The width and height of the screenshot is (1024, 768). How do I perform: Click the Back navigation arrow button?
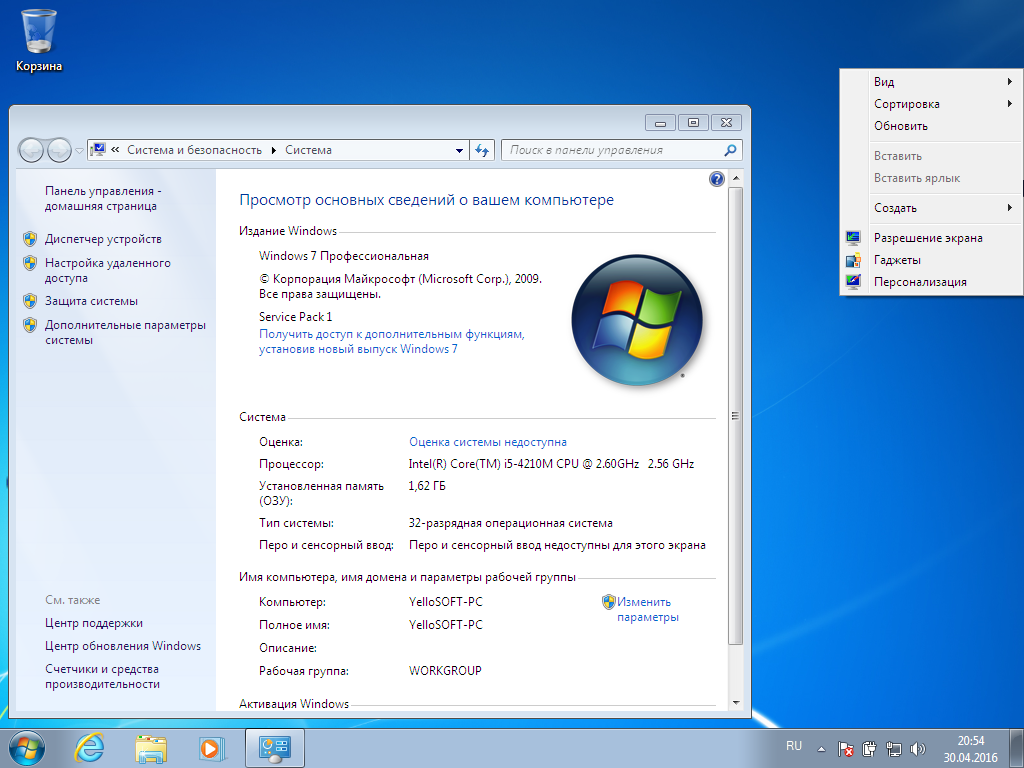[x=31, y=151]
